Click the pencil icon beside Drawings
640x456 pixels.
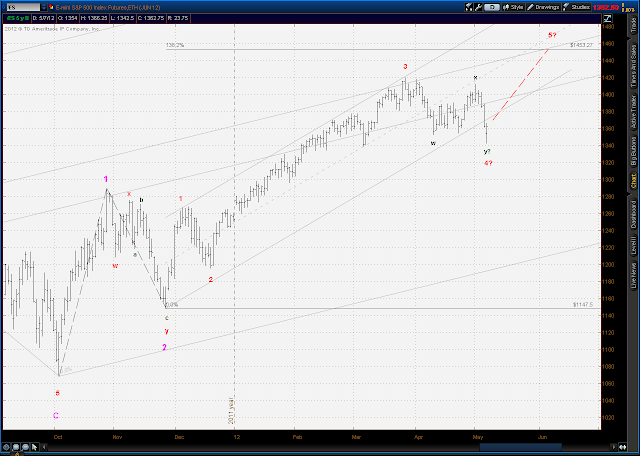tap(530, 7)
